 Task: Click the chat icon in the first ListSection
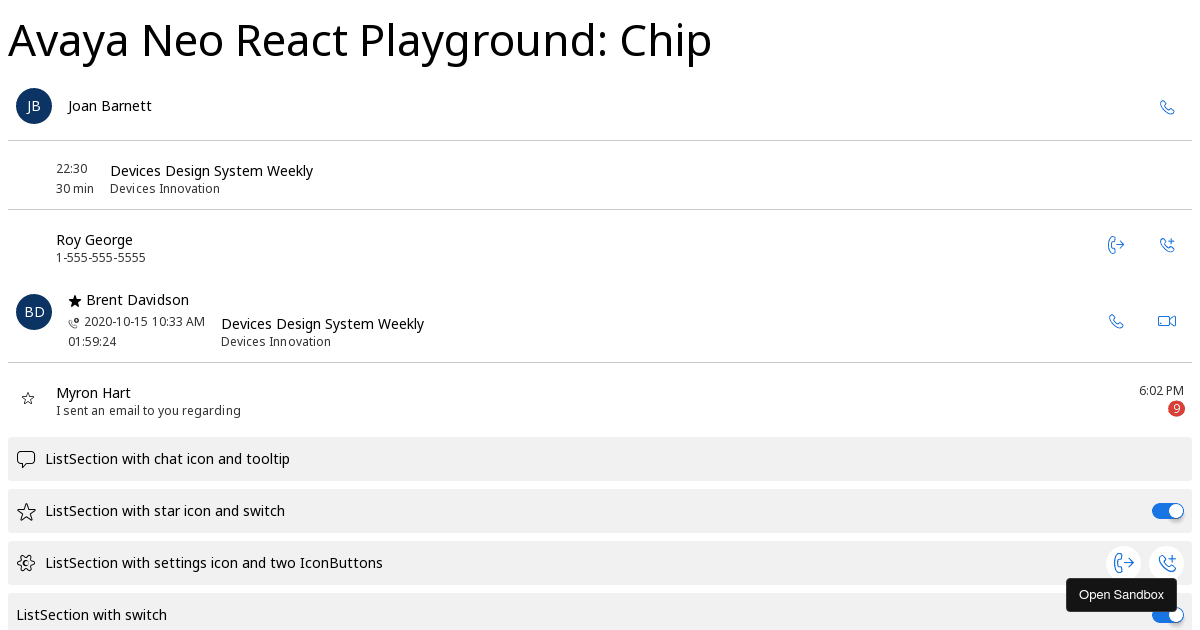27,460
